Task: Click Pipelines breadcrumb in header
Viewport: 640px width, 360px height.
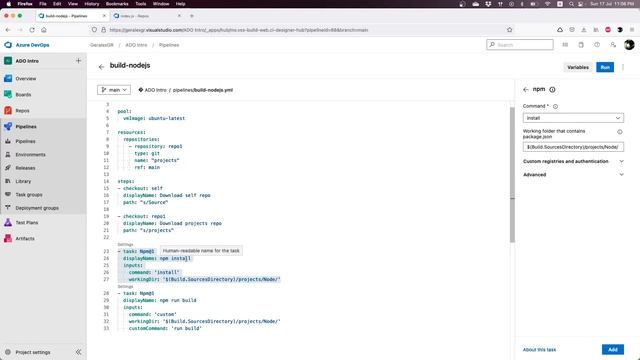Action: [169, 45]
